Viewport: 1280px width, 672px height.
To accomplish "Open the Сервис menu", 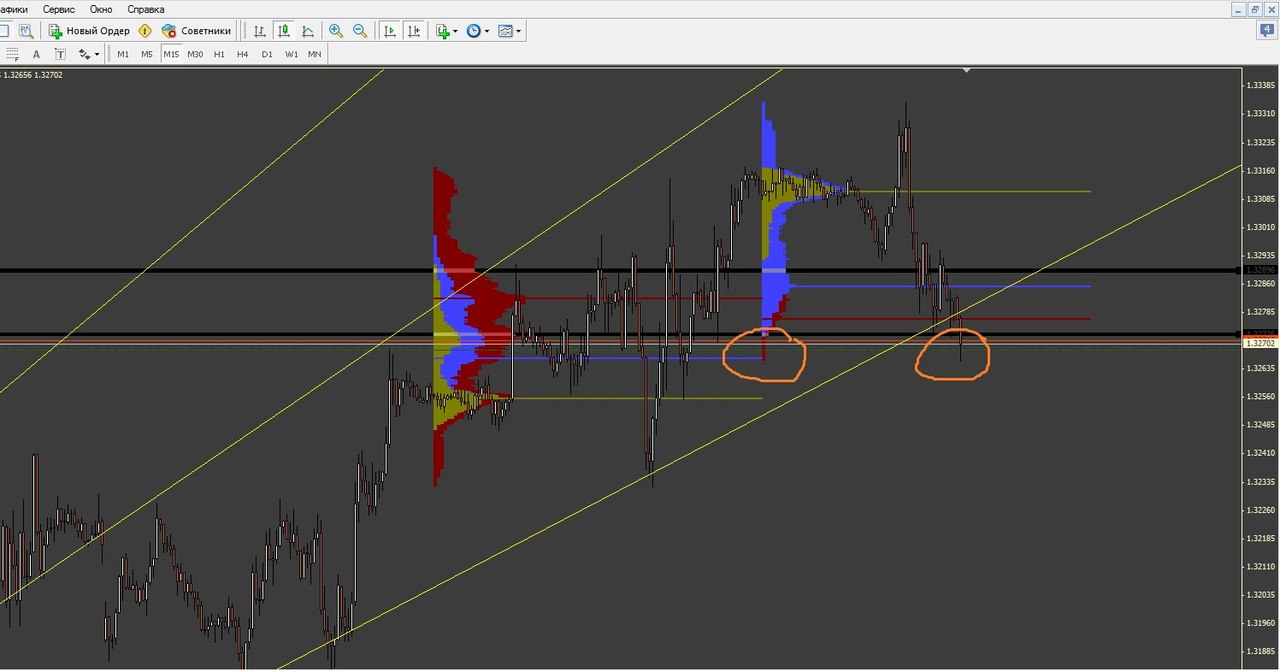I will point(59,9).
